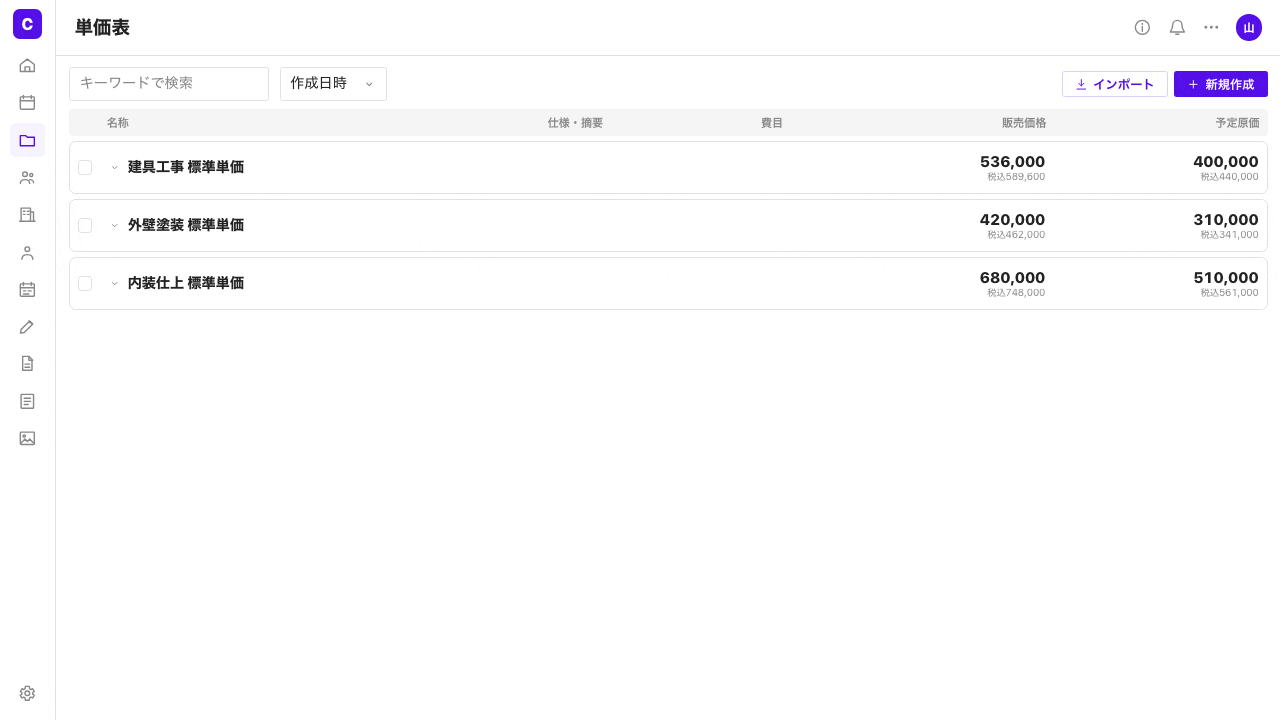Open the three-dots more menu

click(1211, 27)
